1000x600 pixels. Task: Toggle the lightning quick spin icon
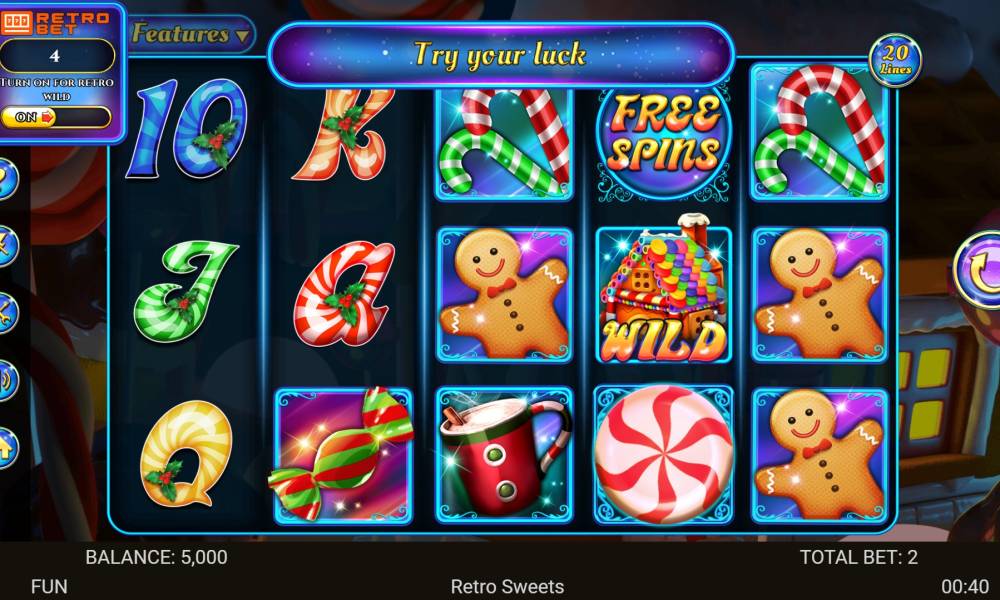point(6,245)
